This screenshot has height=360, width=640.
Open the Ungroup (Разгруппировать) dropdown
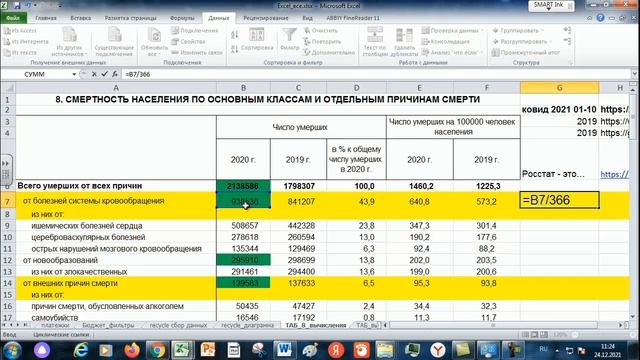(522, 42)
